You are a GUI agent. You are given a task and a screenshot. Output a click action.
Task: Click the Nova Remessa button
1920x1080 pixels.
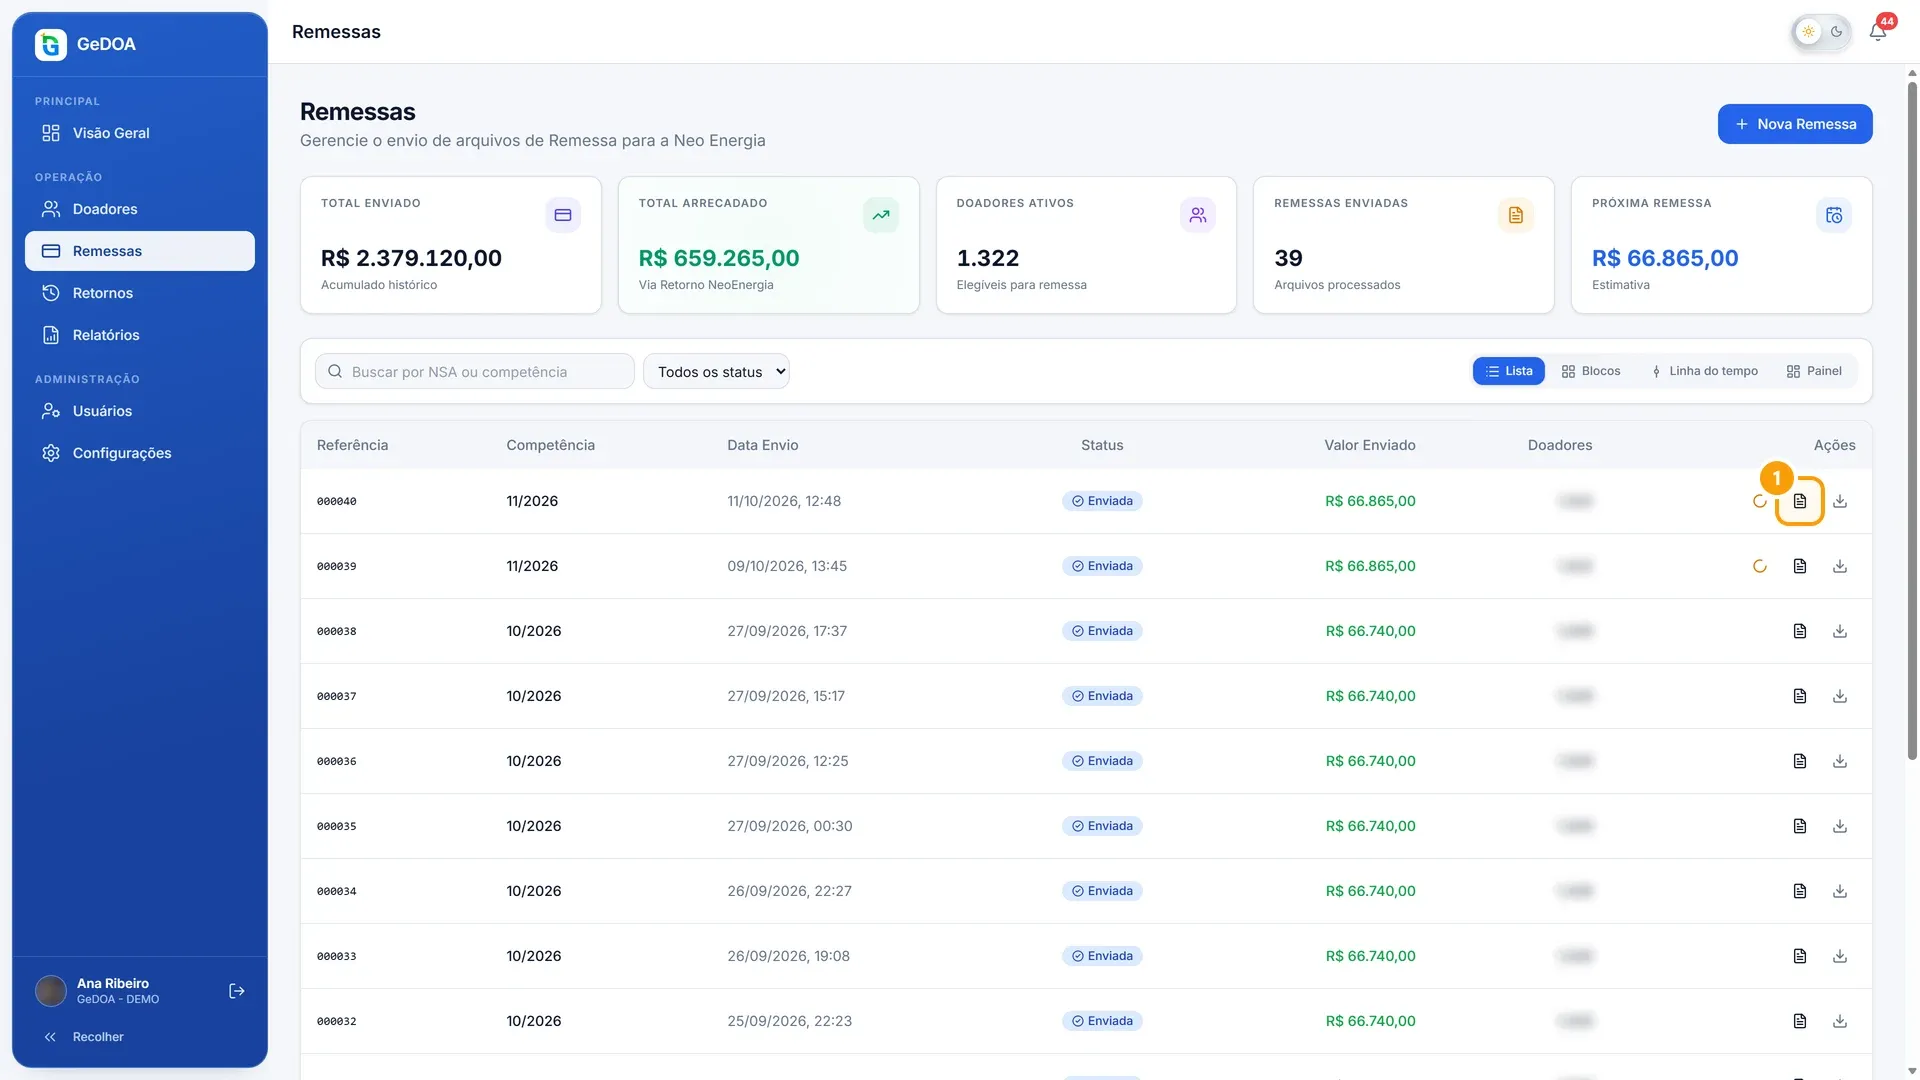[x=1795, y=124]
